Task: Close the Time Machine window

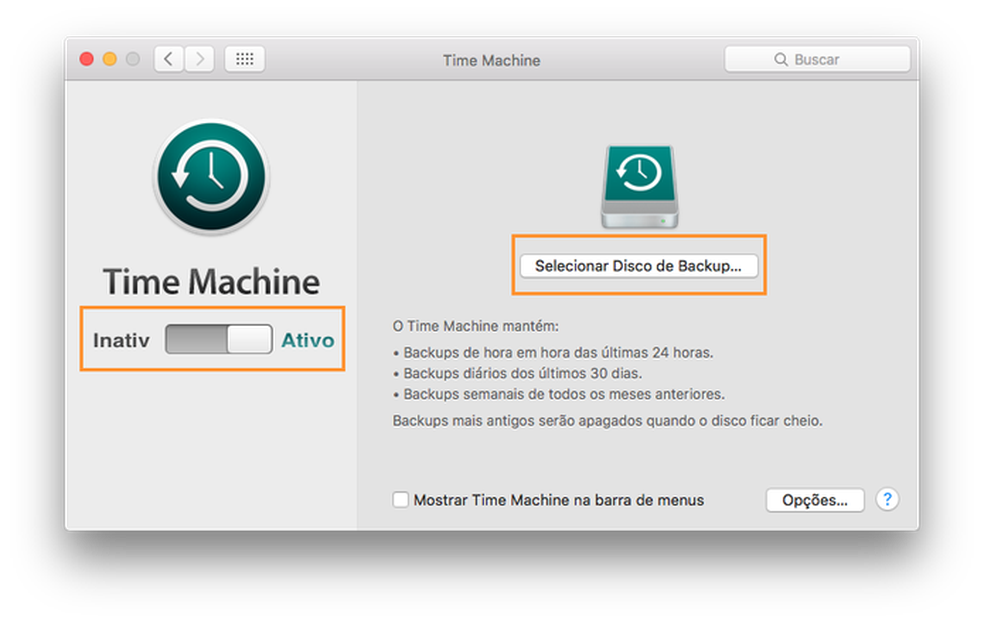Action: [87, 59]
